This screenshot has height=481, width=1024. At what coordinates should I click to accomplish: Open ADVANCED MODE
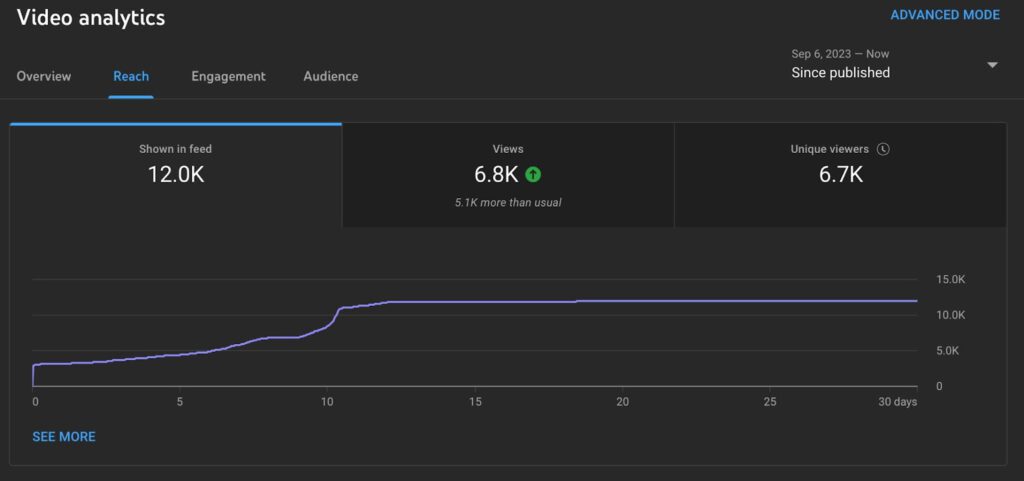(944, 15)
